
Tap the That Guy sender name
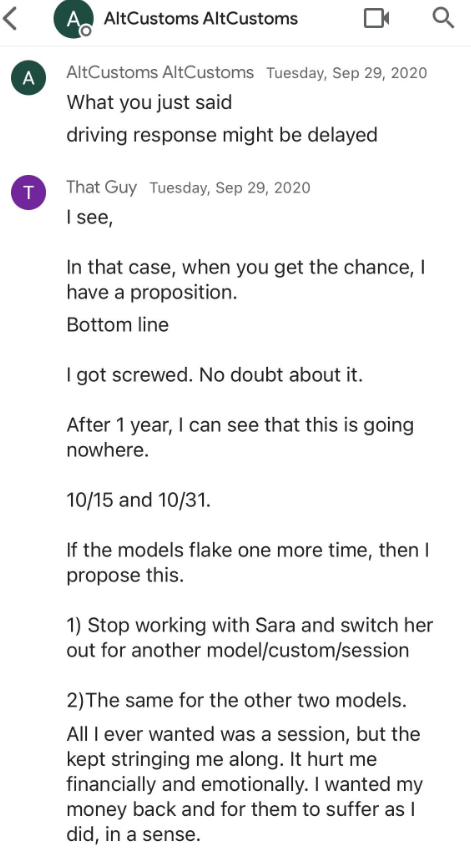102,187
